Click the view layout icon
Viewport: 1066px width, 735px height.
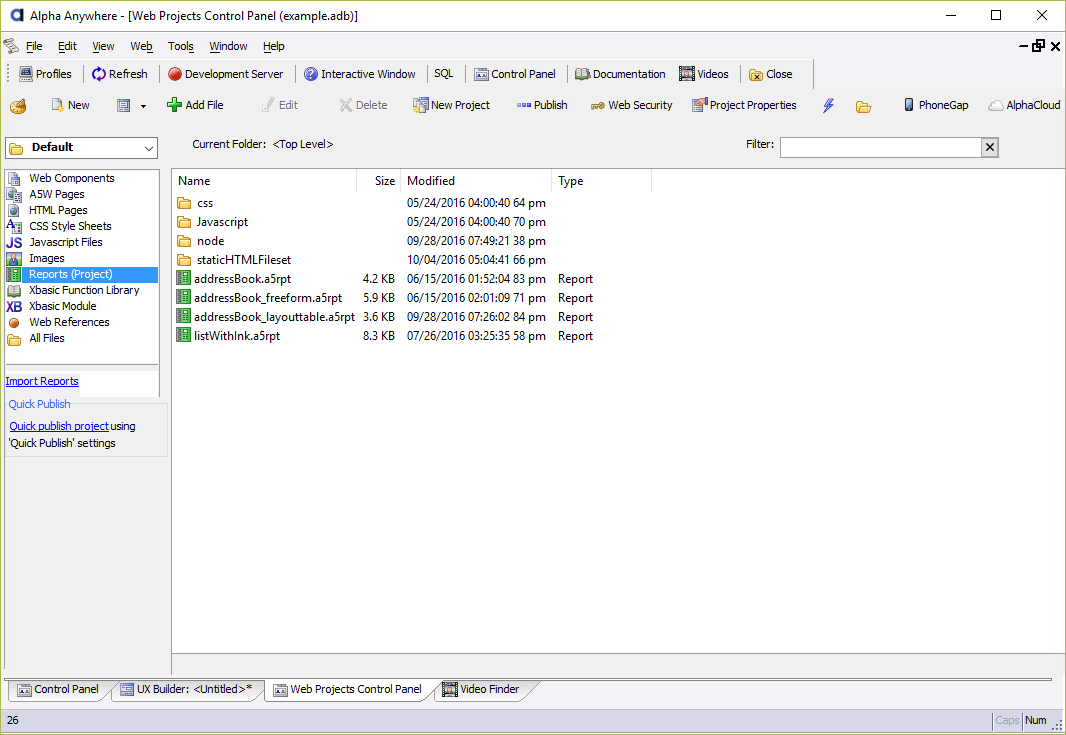pos(123,105)
